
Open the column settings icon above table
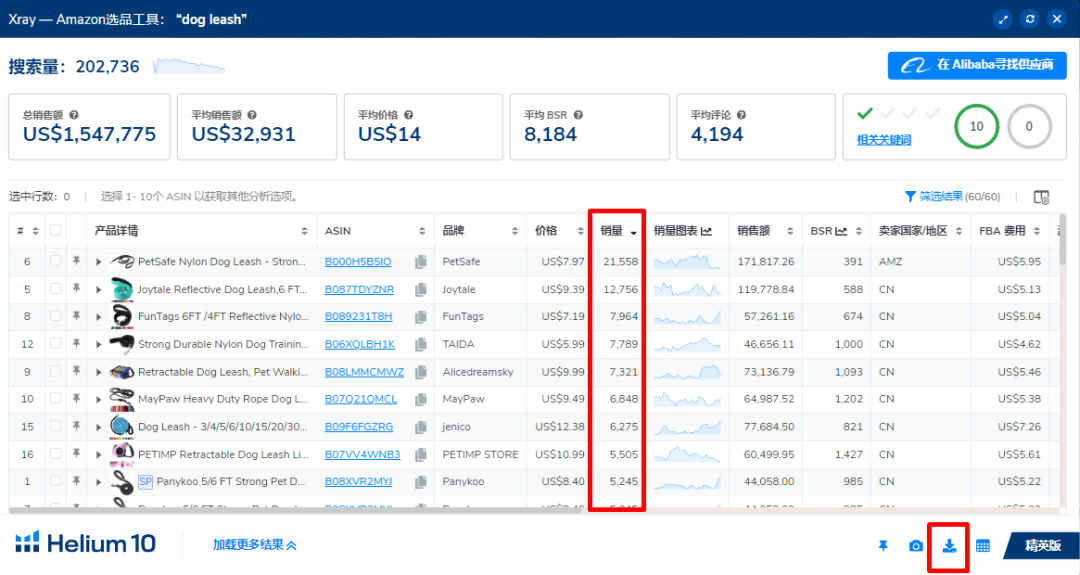click(1041, 197)
